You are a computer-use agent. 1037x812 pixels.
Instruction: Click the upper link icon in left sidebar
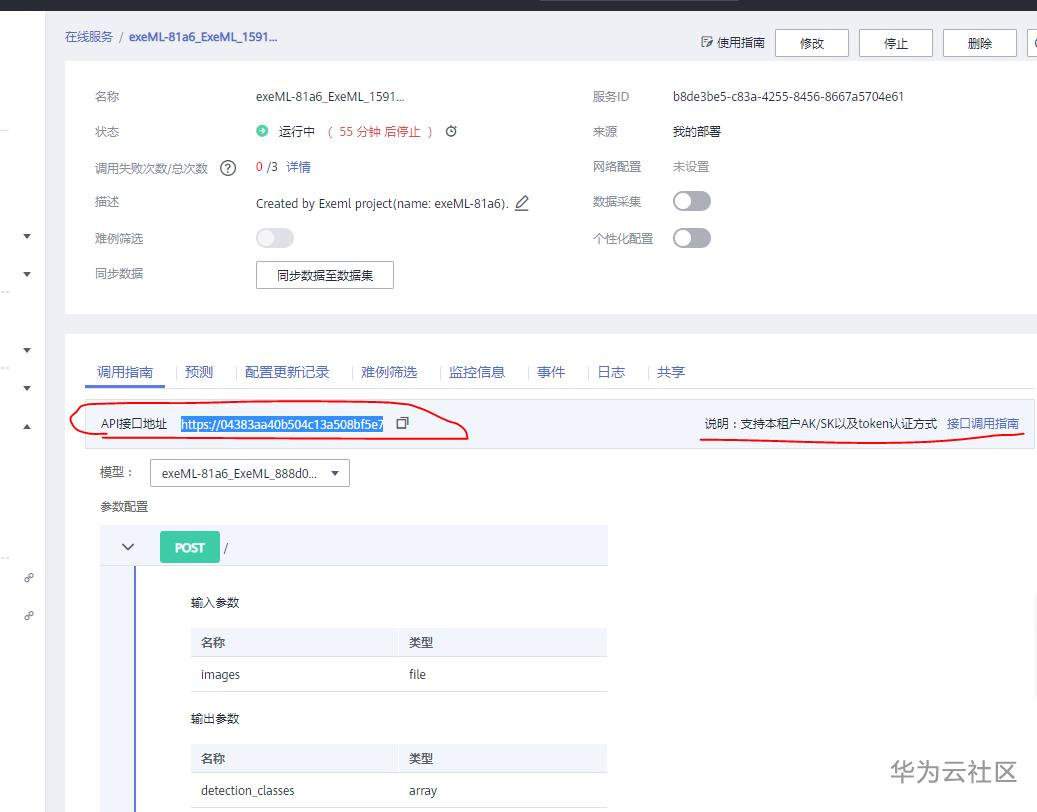click(28, 578)
